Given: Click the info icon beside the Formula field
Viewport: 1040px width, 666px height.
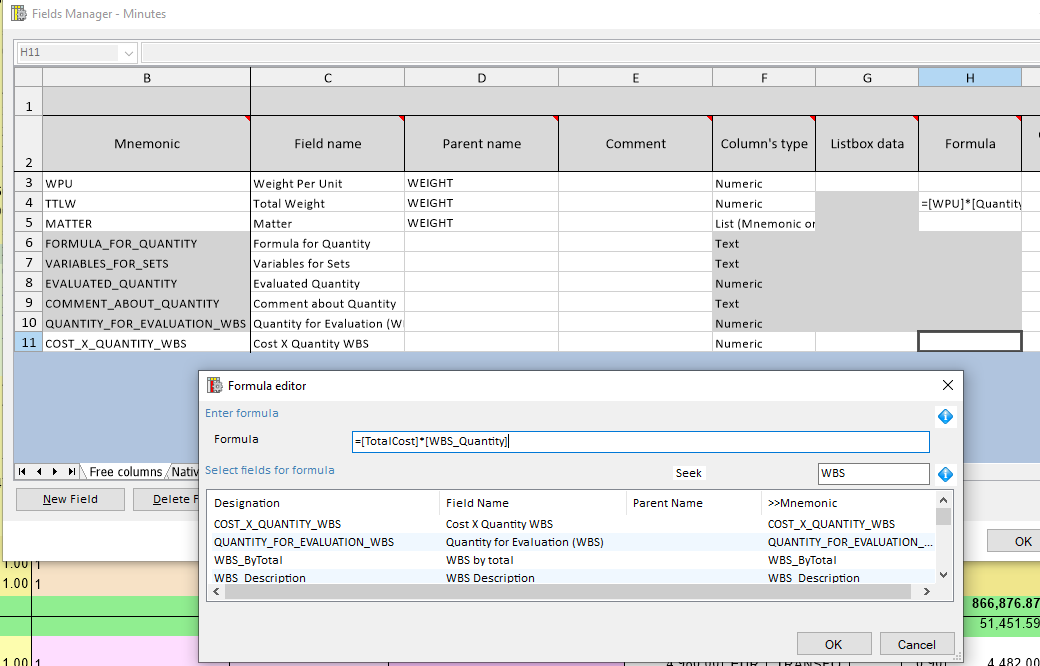Looking at the screenshot, I should tap(944, 416).
